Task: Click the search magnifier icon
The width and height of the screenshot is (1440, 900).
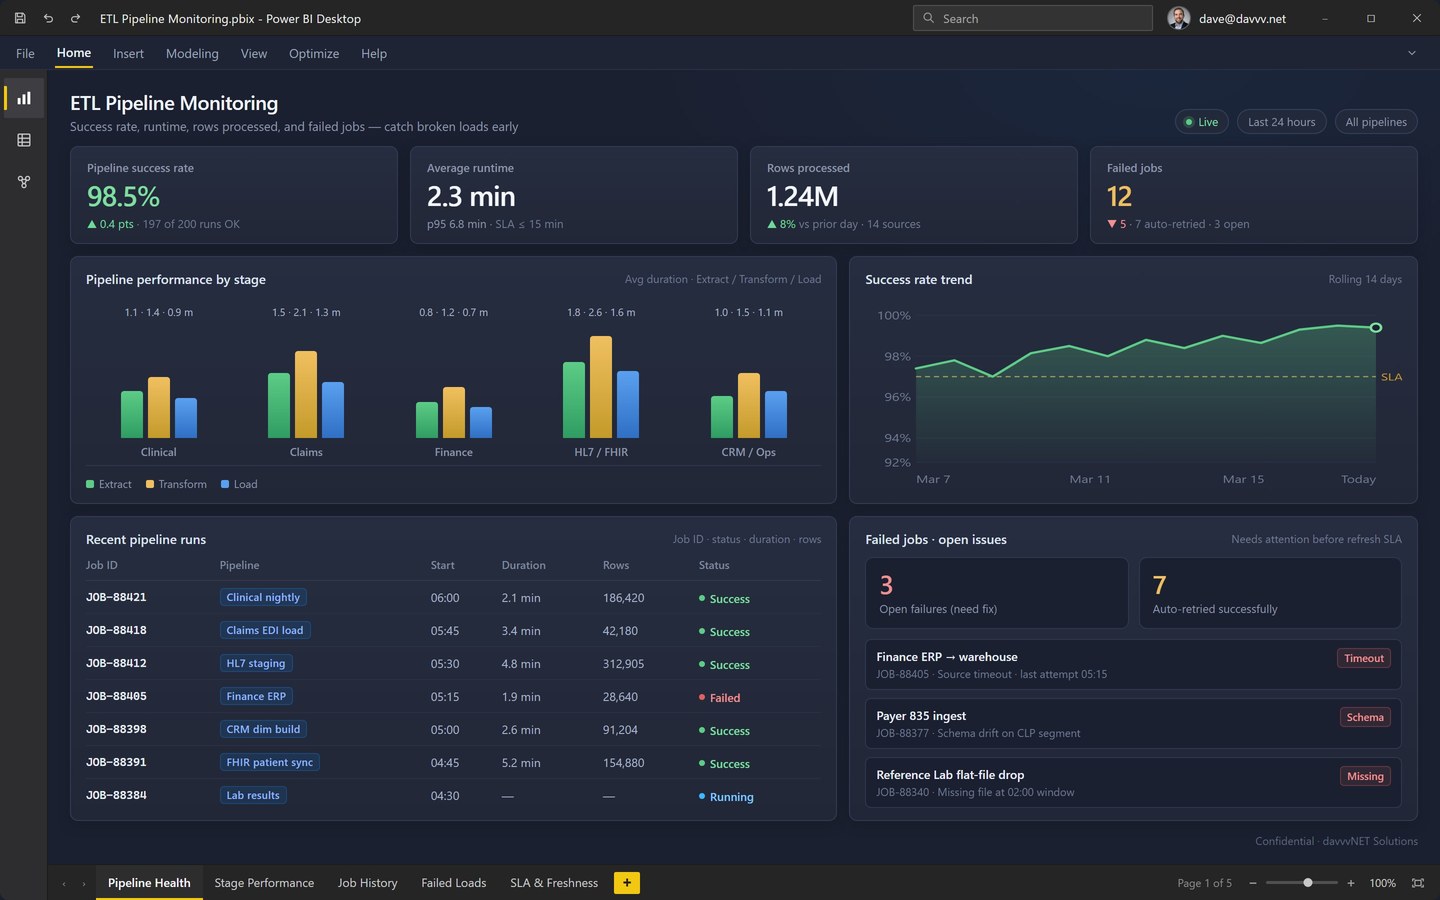Action: (x=929, y=18)
